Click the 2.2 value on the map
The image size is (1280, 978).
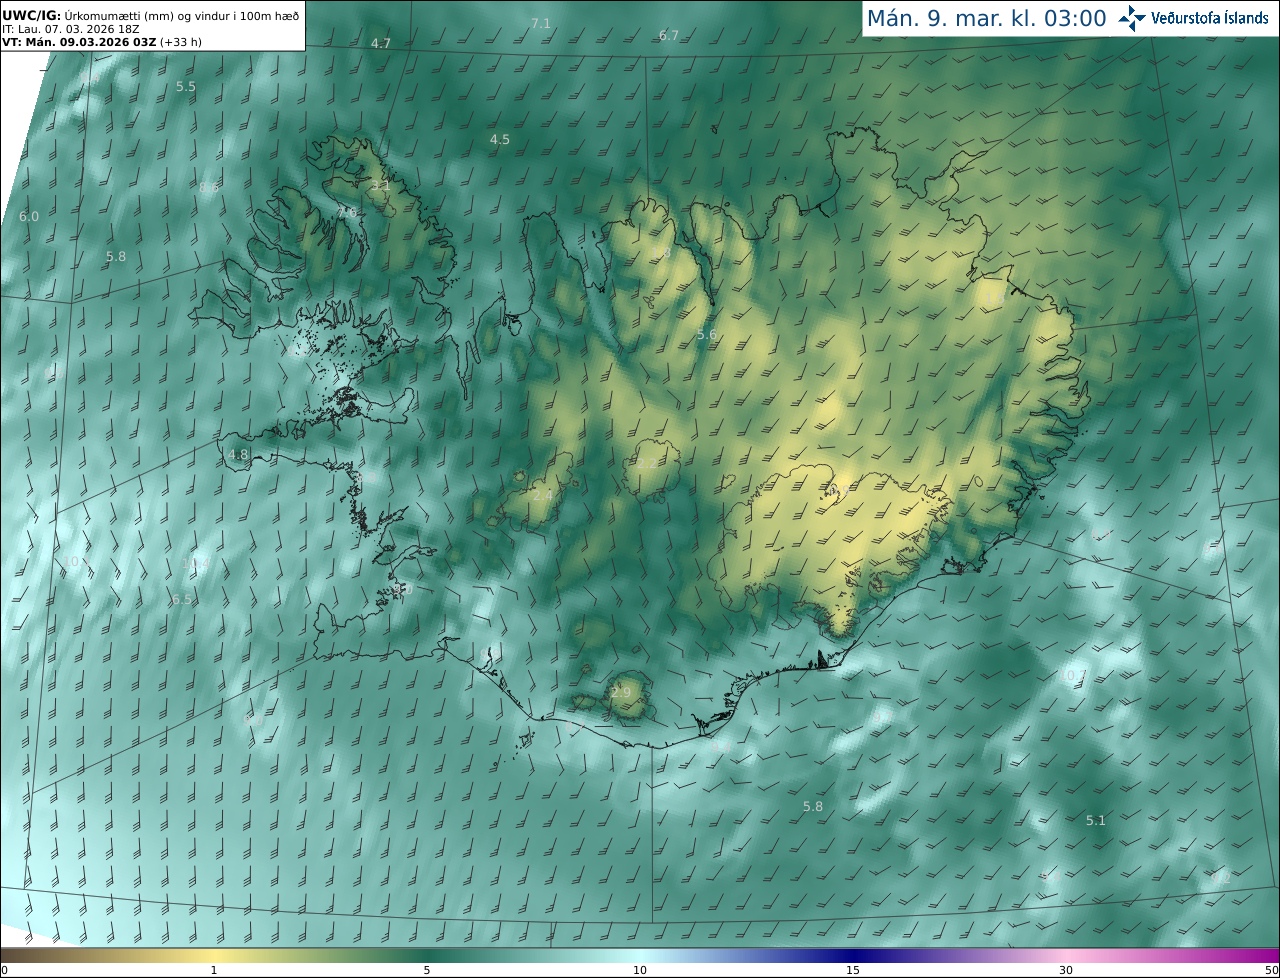[649, 464]
